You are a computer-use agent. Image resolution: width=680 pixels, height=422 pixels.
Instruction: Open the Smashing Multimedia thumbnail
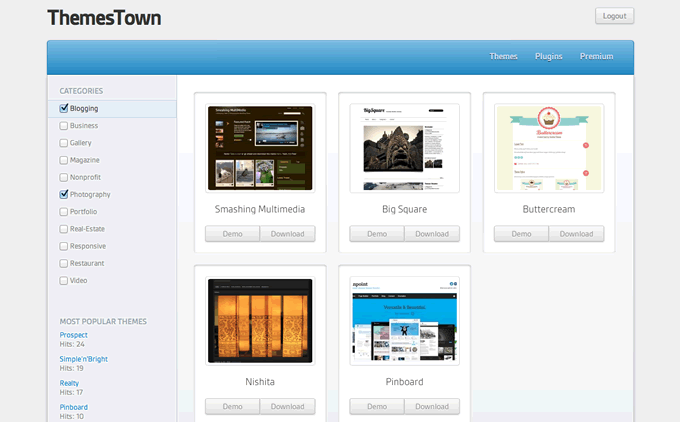tap(260, 148)
